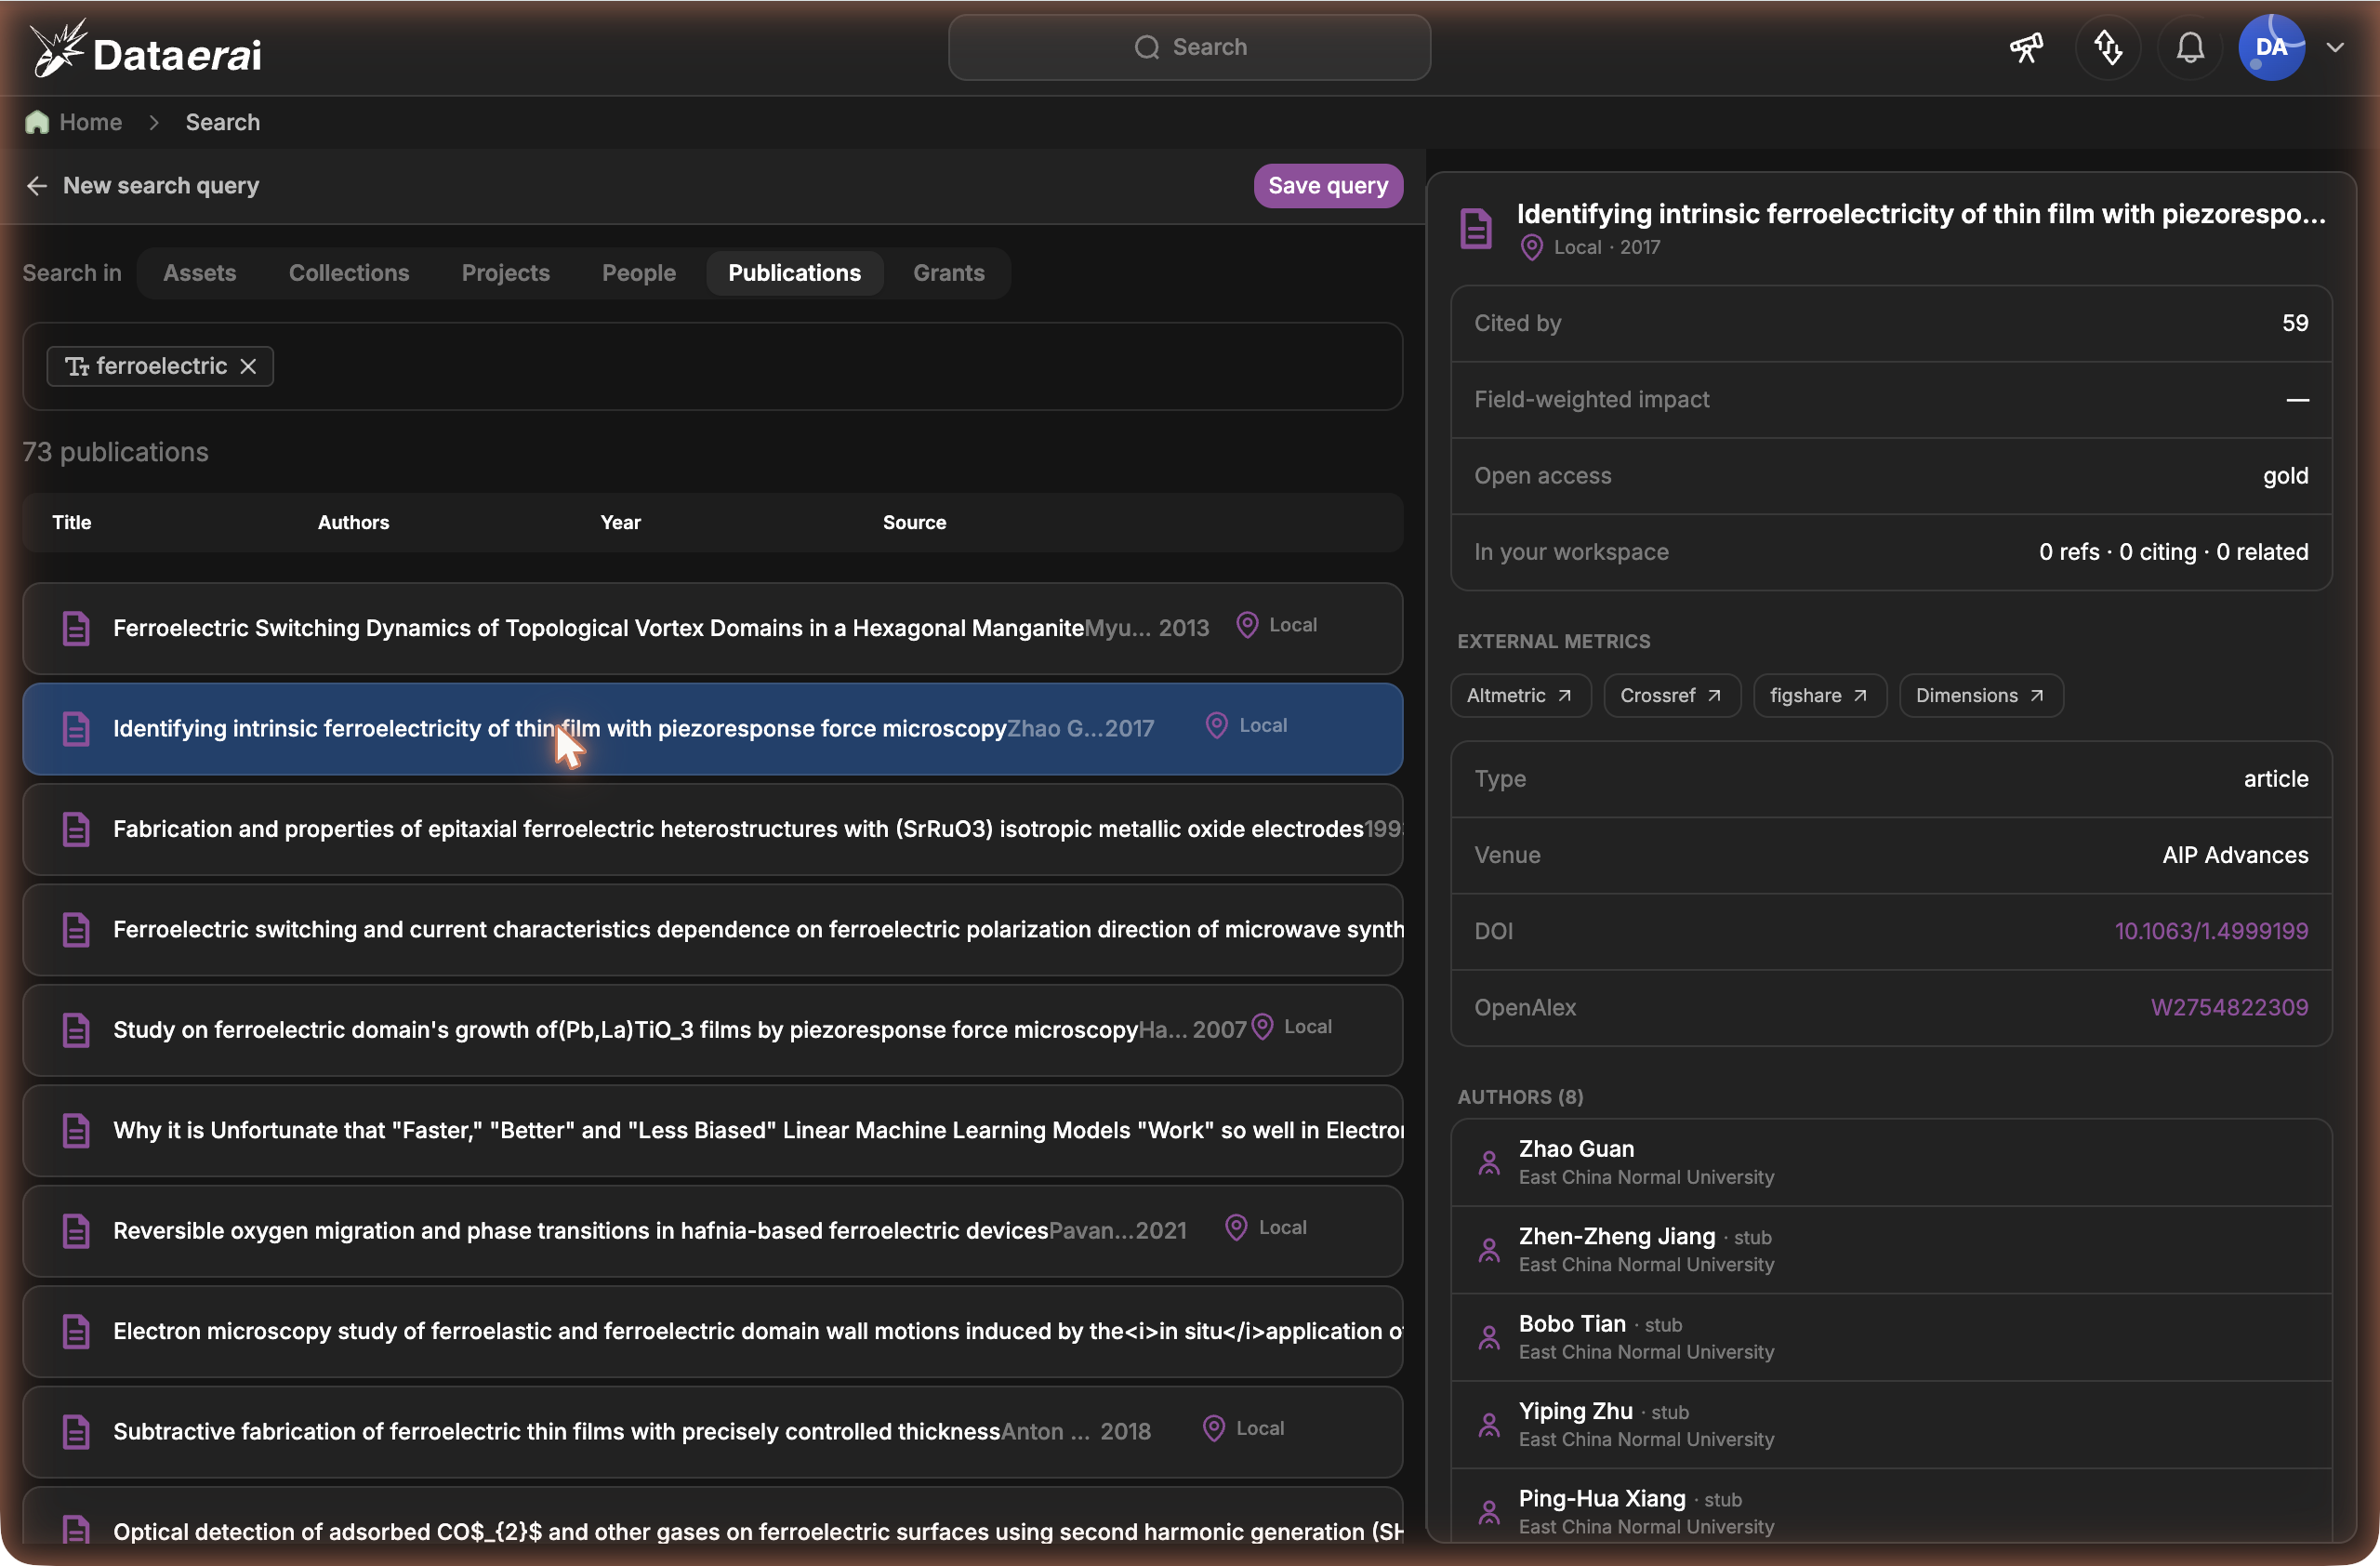The image size is (2380, 1566).
Task: Click person icon next to Zhao Guan
Action: pos(1489,1163)
